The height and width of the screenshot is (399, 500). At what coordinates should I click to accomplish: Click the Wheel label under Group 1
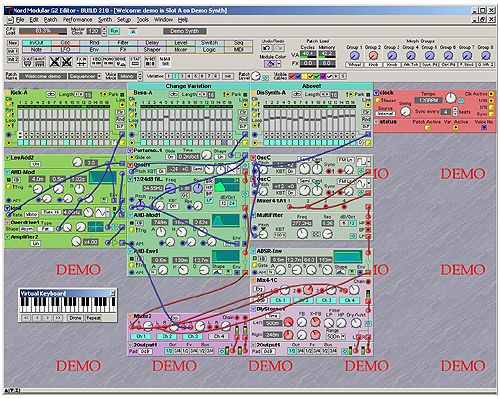coord(354,64)
